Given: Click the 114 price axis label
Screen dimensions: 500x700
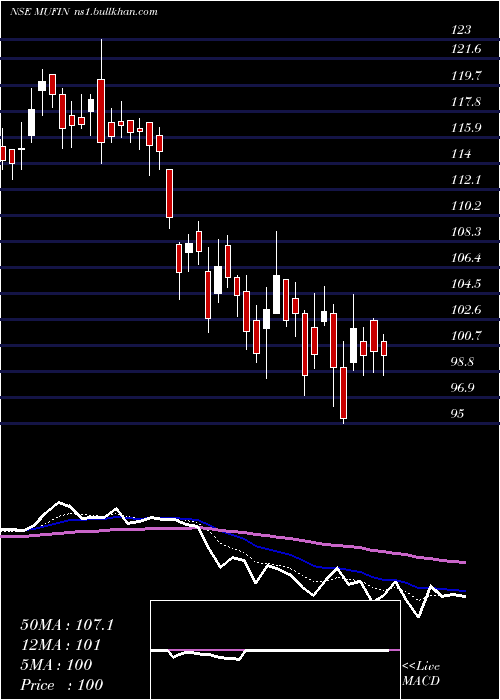Looking at the screenshot, I should 461,154.
